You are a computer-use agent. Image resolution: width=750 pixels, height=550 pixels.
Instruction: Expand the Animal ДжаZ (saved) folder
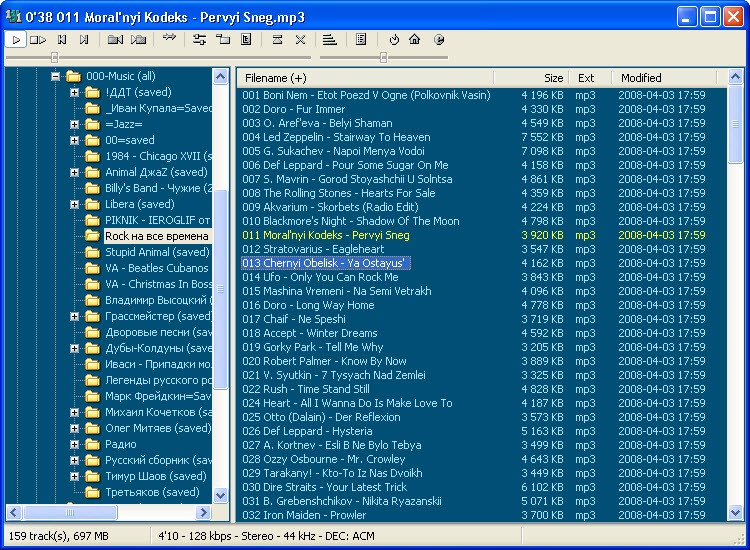[74, 172]
